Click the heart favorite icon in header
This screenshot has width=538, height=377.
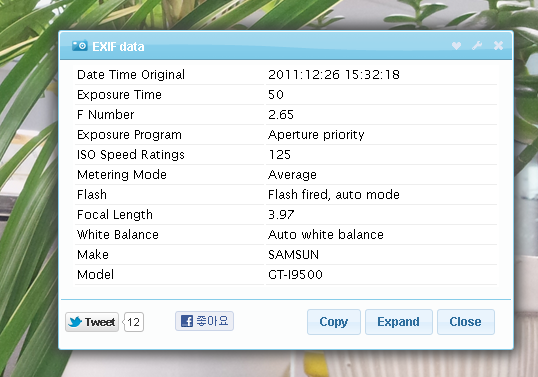[456, 46]
